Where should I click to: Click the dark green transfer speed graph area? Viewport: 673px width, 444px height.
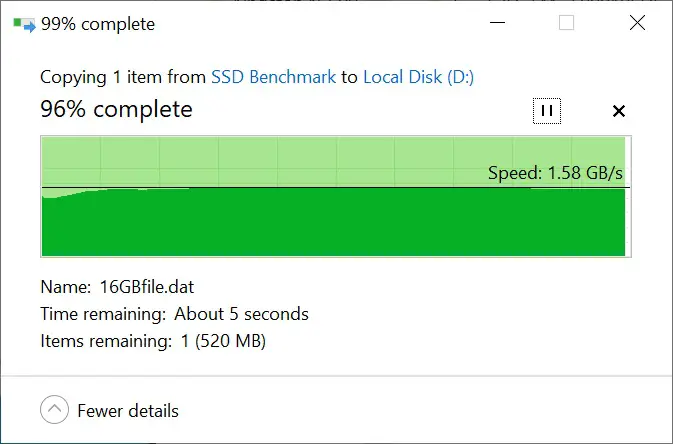333,222
